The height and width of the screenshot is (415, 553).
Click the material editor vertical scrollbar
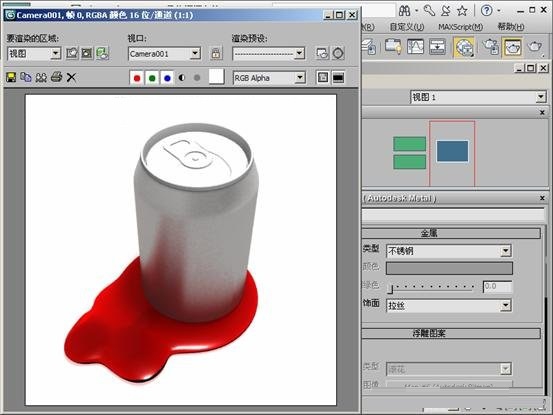point(547,310)
